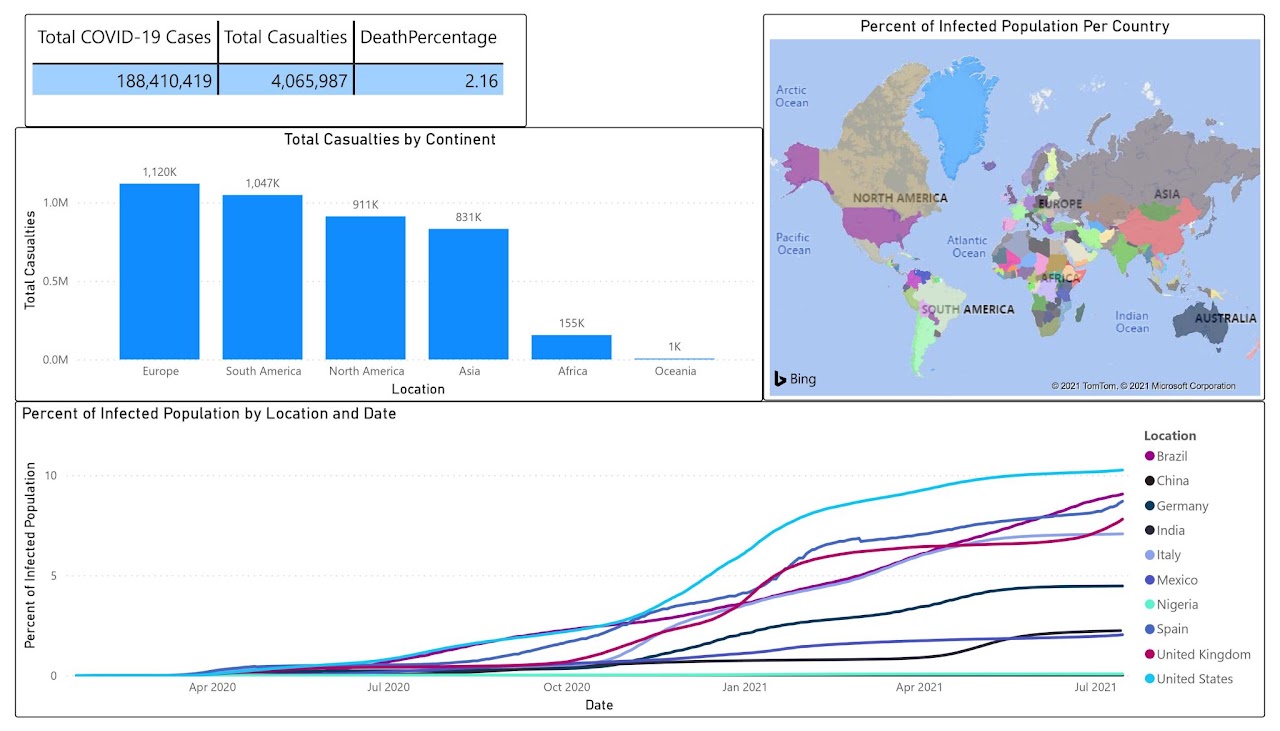The height and width of the screenshot is (731, 1280).
Task: Select the Africa casualties bar
Action: (572, 347)
